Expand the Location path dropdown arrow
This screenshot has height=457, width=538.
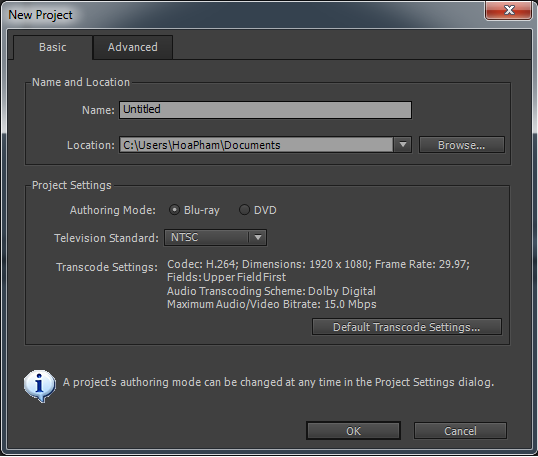402,145
